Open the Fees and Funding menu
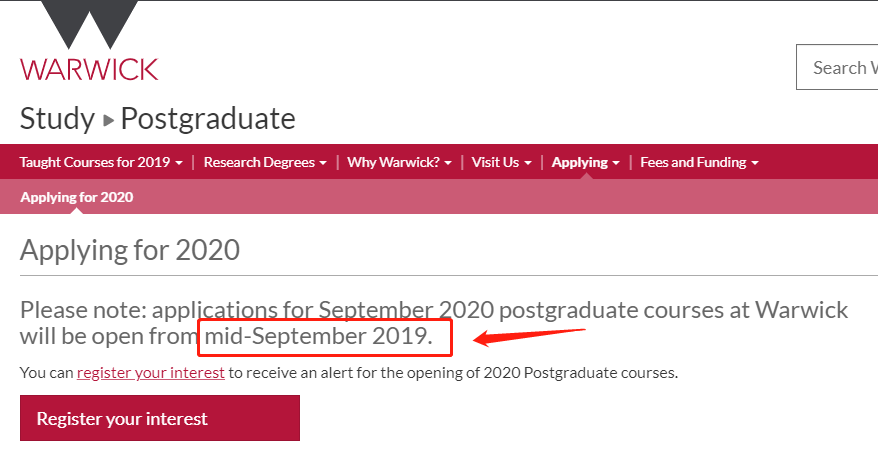Viewport: 878px width, 463px height. click(693, 162)
